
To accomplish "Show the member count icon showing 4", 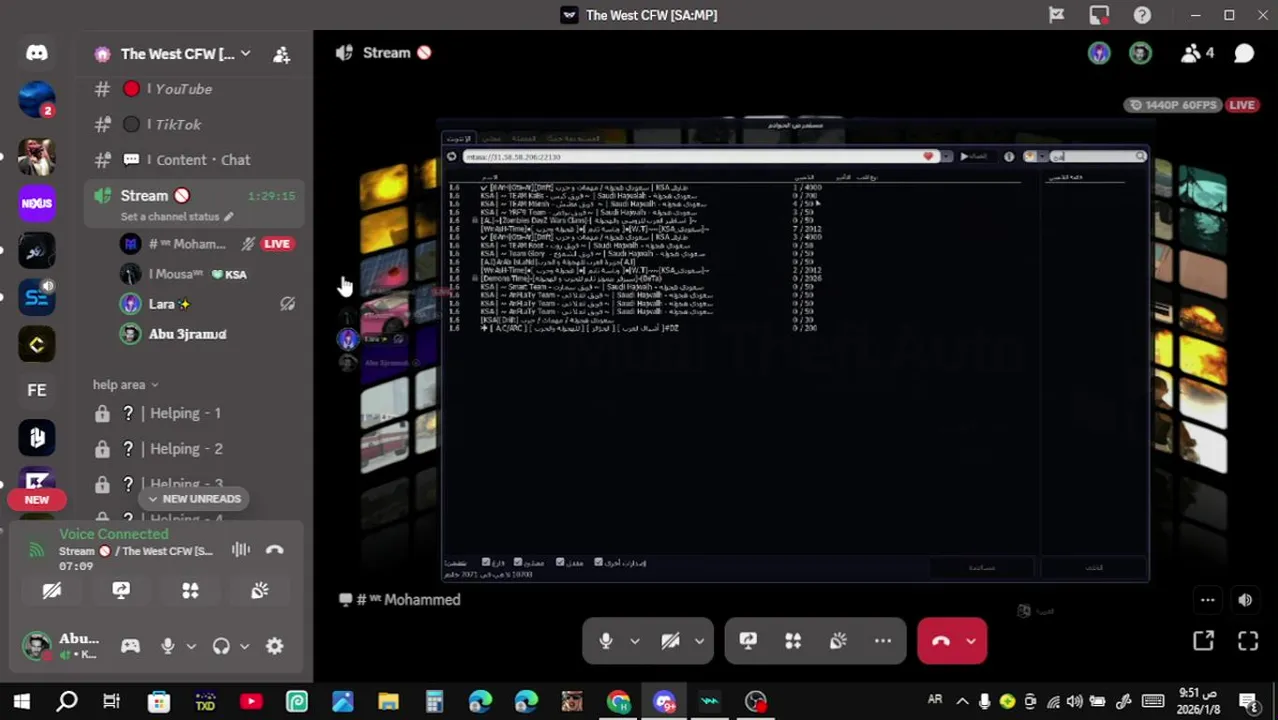I will point(1197,53).
